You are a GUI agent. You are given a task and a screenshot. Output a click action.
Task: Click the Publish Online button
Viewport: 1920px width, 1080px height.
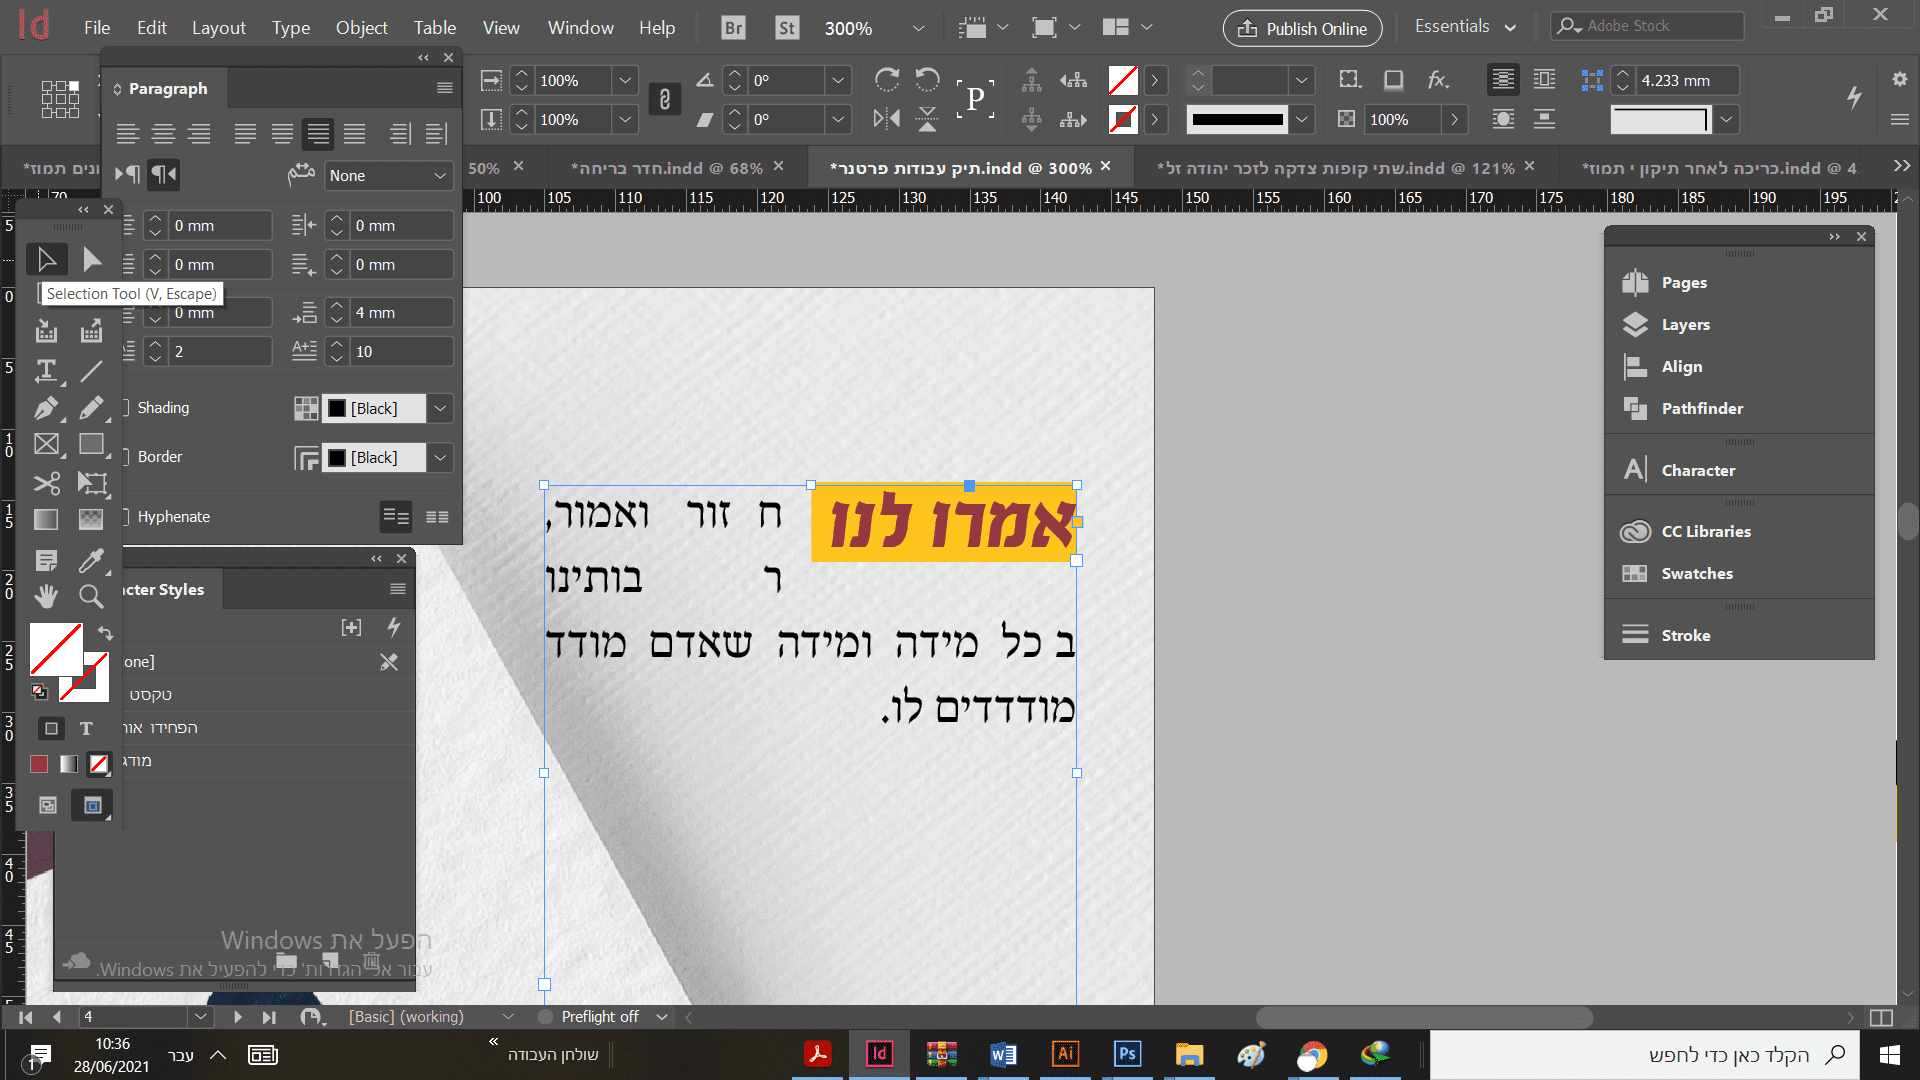point(1302,28)
